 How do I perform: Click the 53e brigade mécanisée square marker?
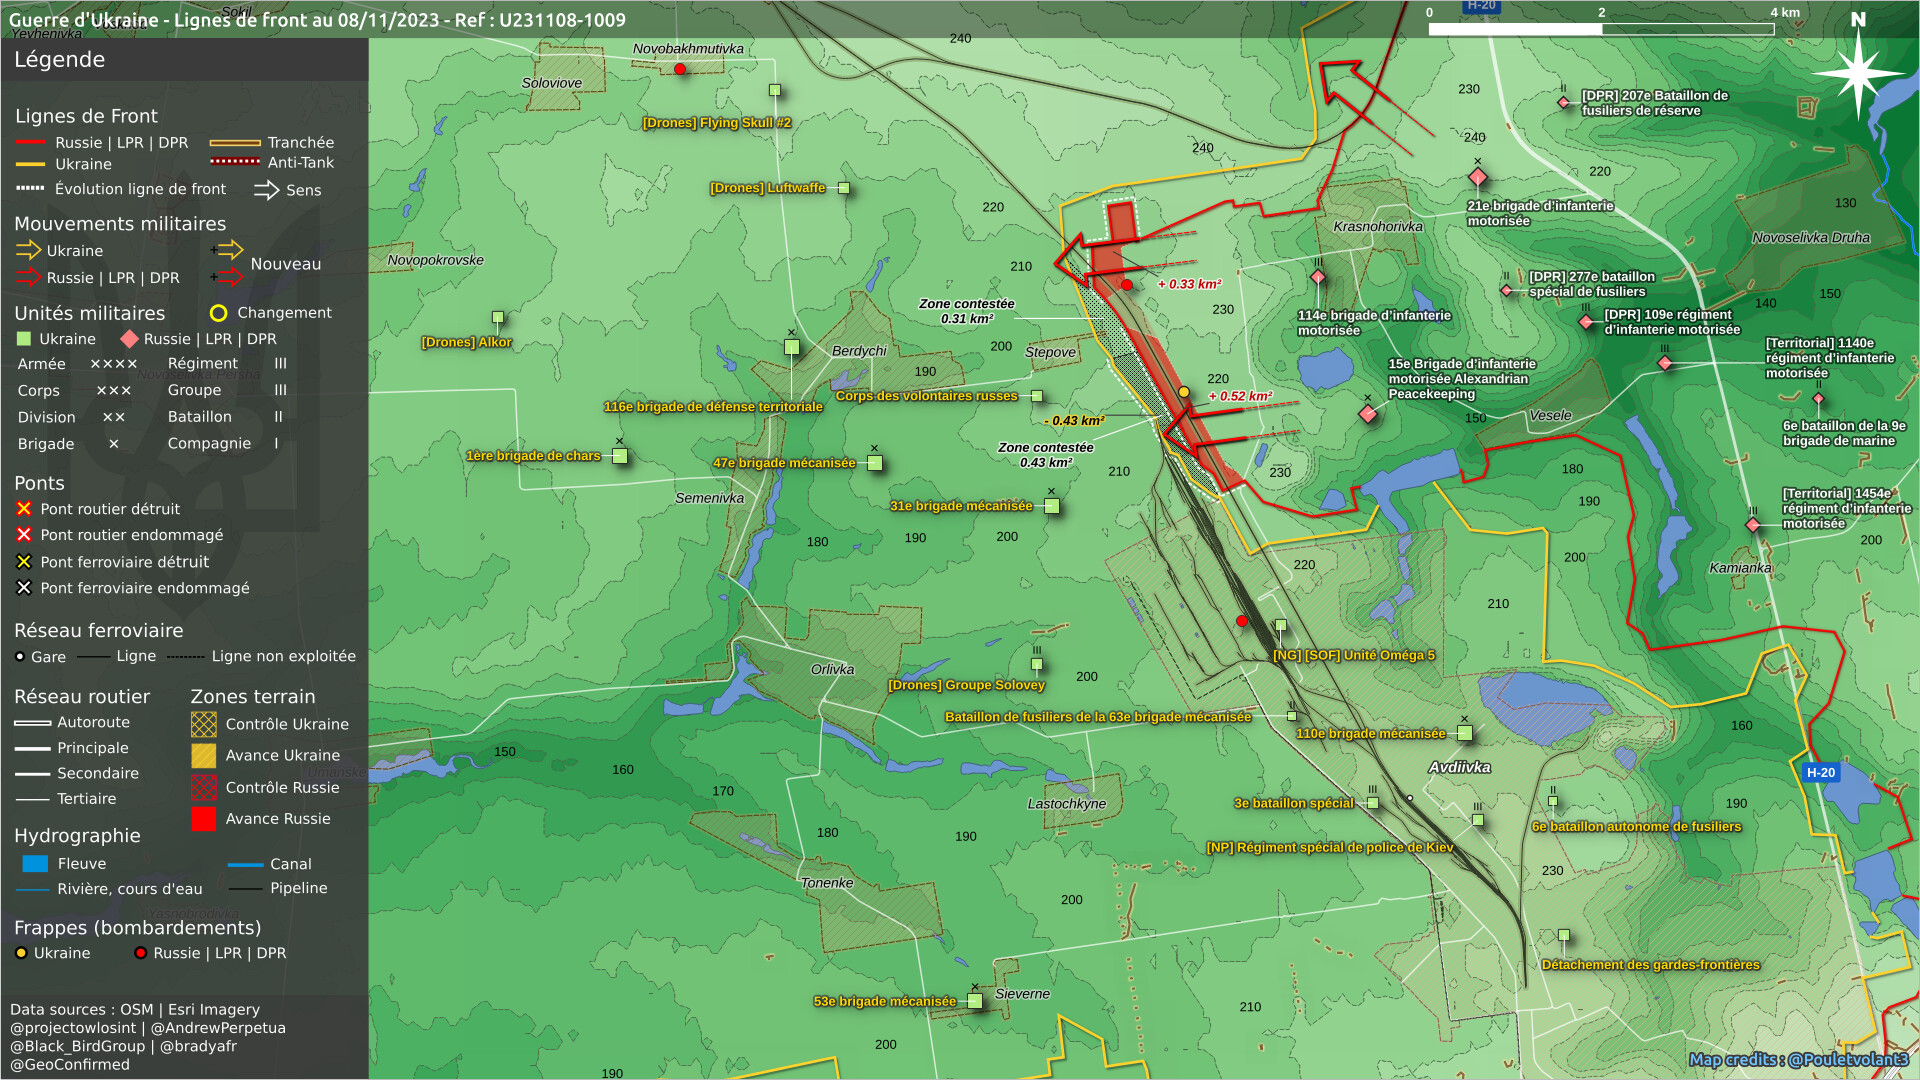click(975, 1001)
